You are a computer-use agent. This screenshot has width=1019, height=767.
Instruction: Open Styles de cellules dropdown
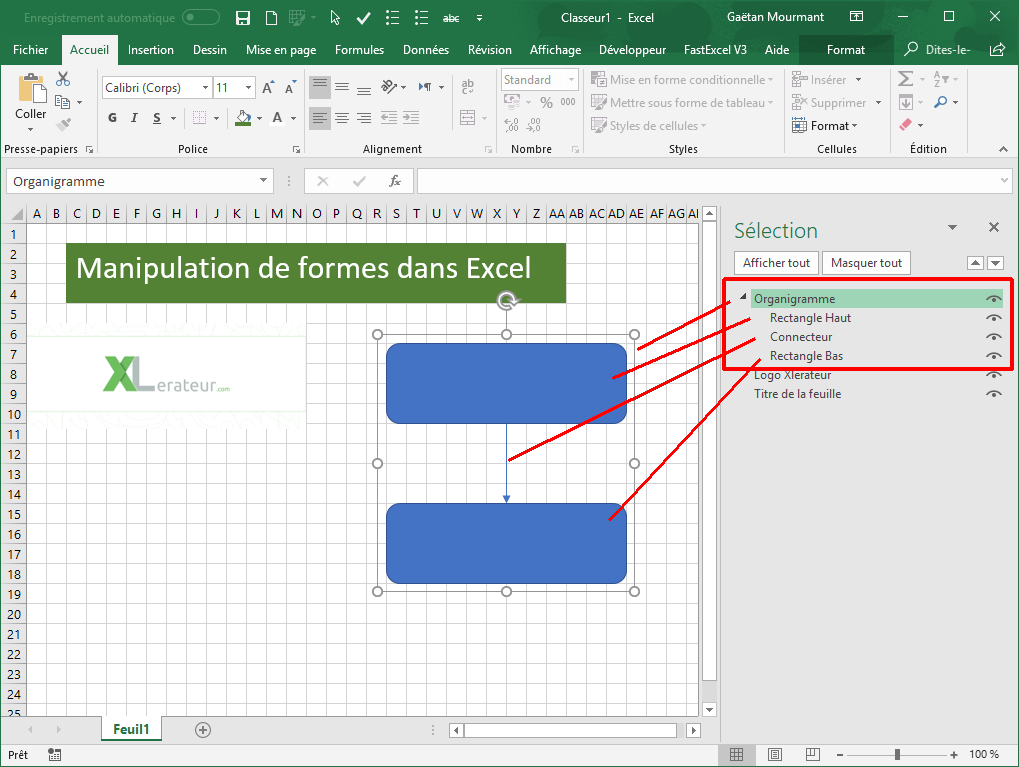[648, 125]
